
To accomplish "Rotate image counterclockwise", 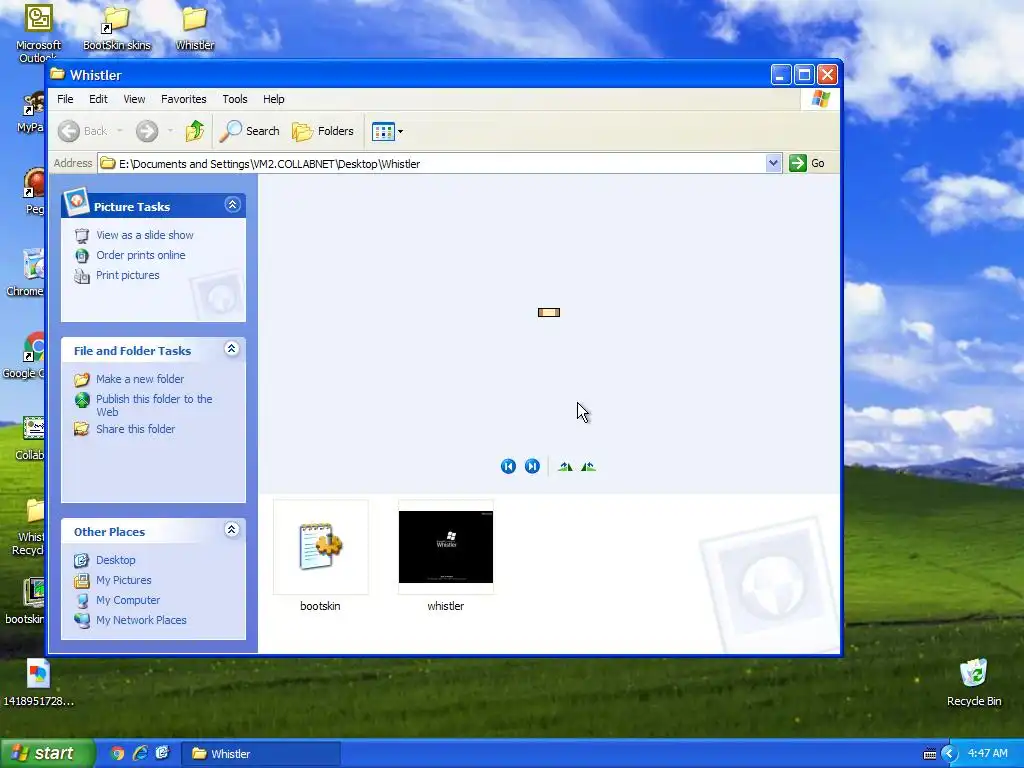I will 588,466.
